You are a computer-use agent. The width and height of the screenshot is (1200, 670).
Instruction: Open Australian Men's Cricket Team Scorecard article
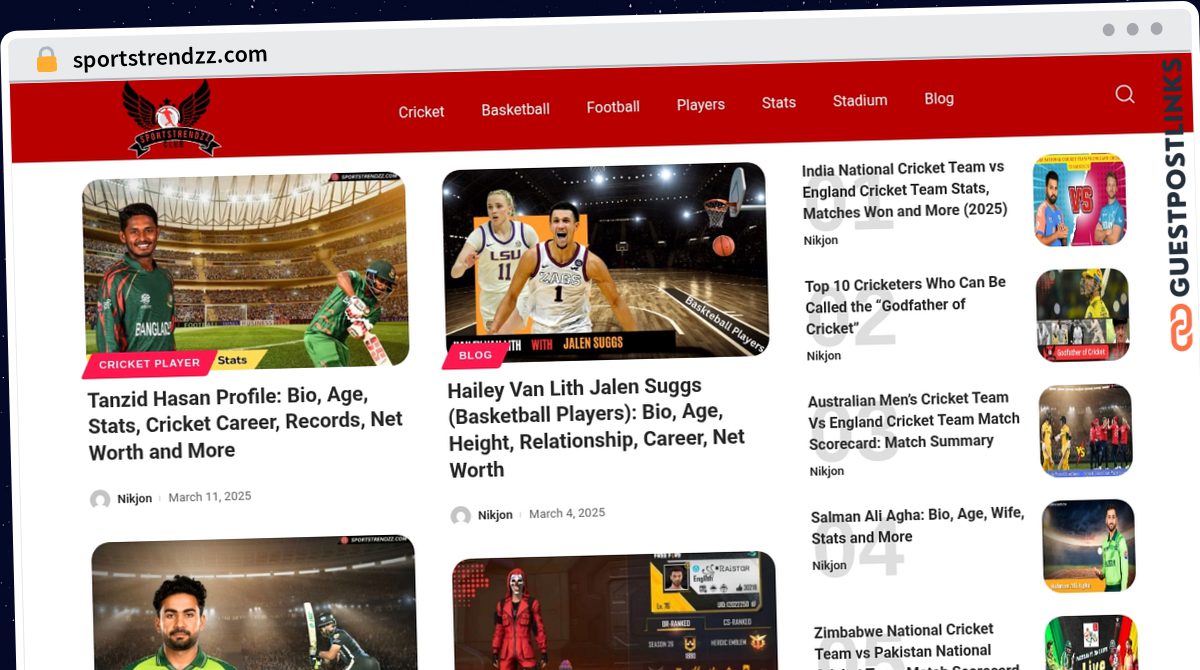pos(914,419)
